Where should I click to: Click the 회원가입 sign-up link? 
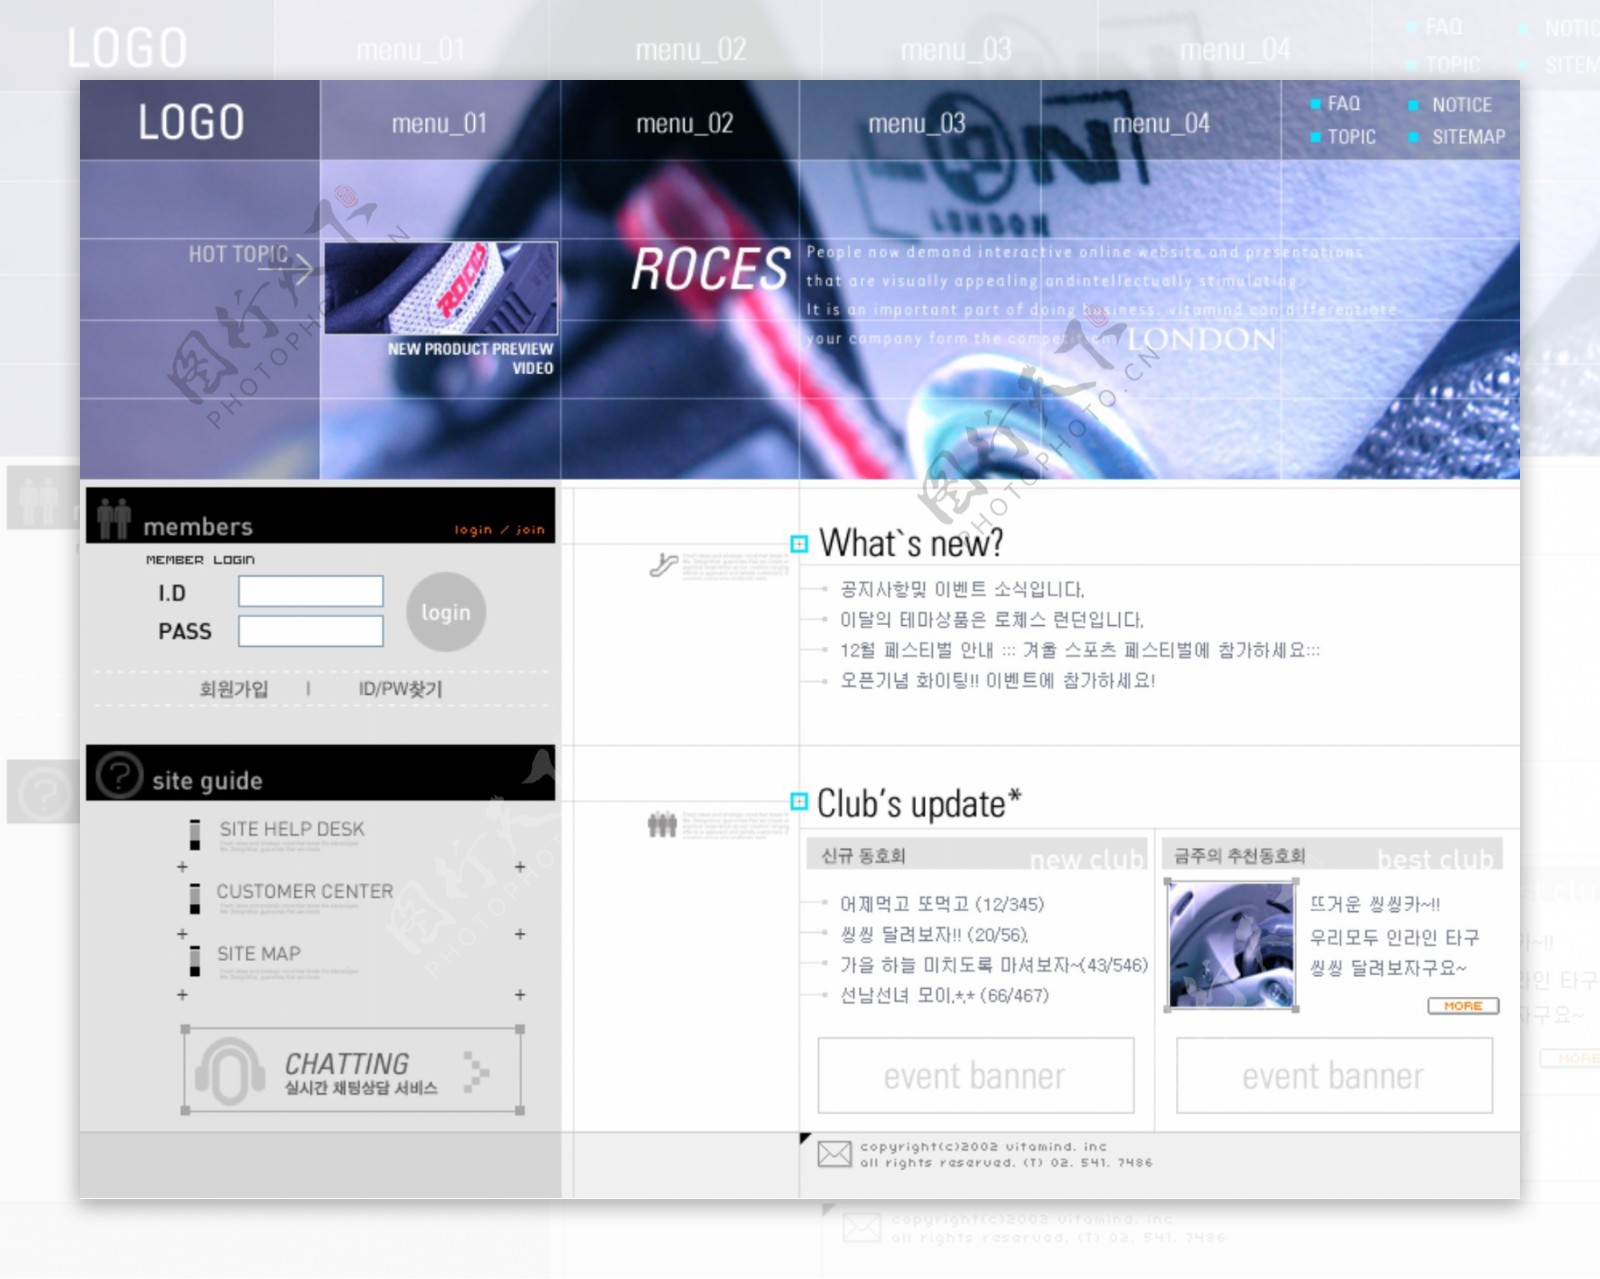point(234,688)
